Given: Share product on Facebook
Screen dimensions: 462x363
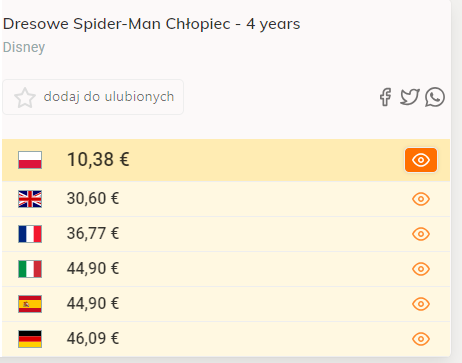Looking at the screenshot, I should click(x=385, y=97).
